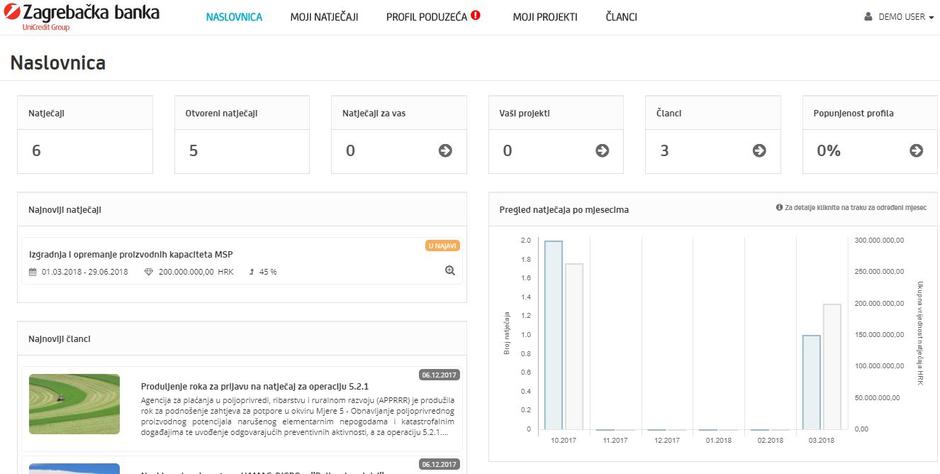Open Moji projekti menu item
Viewport: 940px width, 474px height.
point(545,17)
